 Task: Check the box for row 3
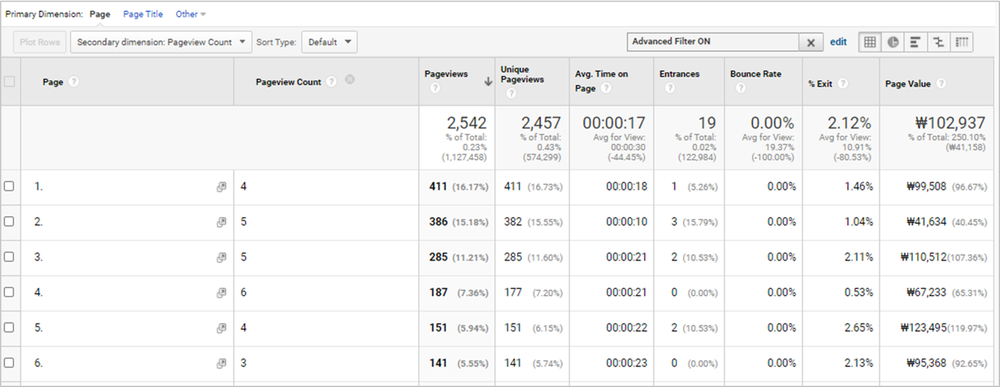9,257
